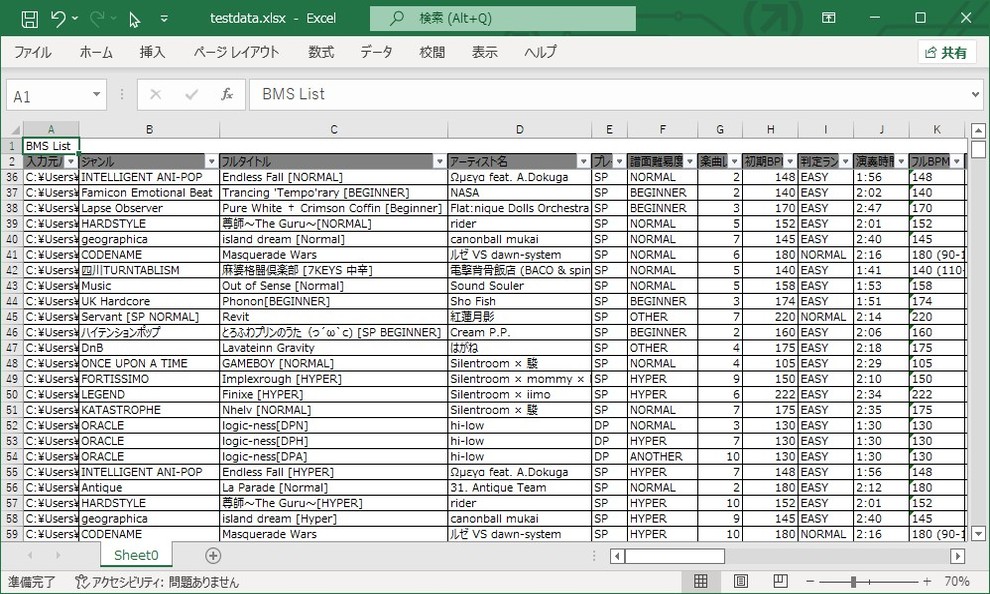Click horizontal scrollbar left arrow

pos(617,556)
